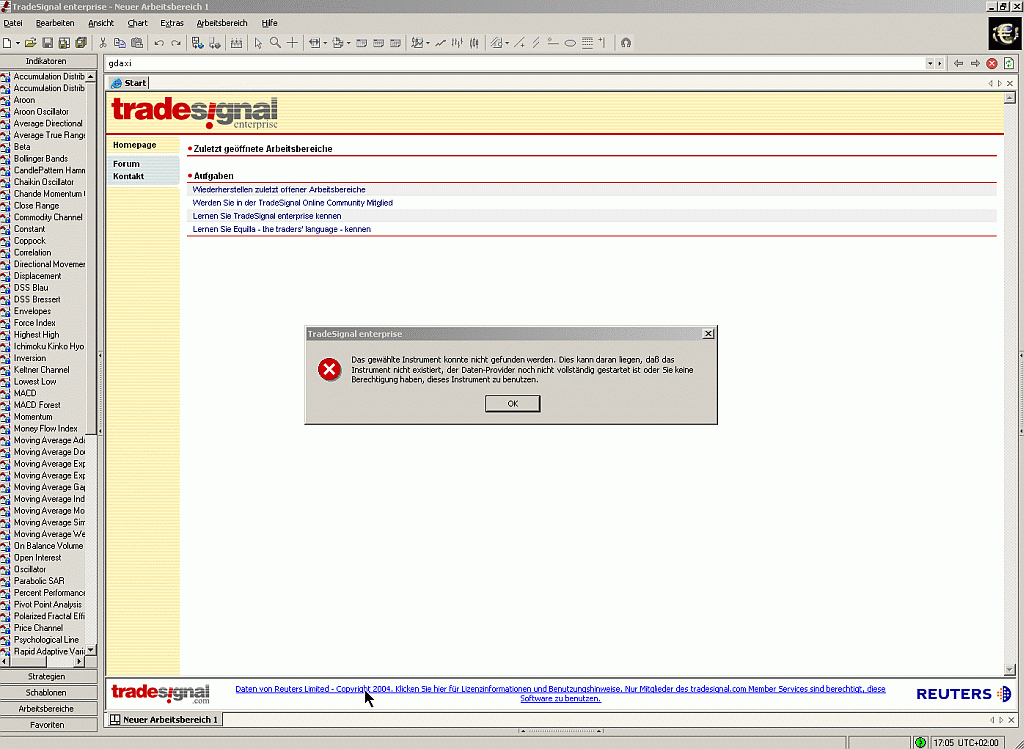Viewport: 1024px width, 749px height.
Task: Select the horizontal lines retracement tool
Action: point(587,43)
